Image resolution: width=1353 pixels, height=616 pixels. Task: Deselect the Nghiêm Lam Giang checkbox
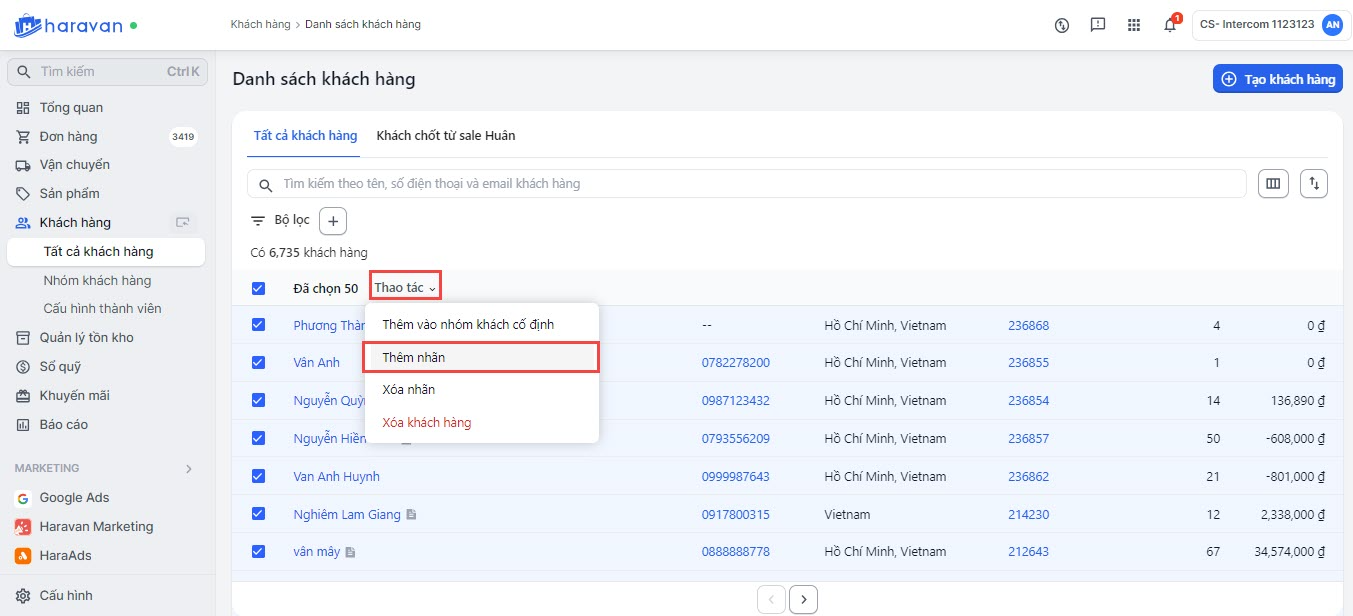259,514
